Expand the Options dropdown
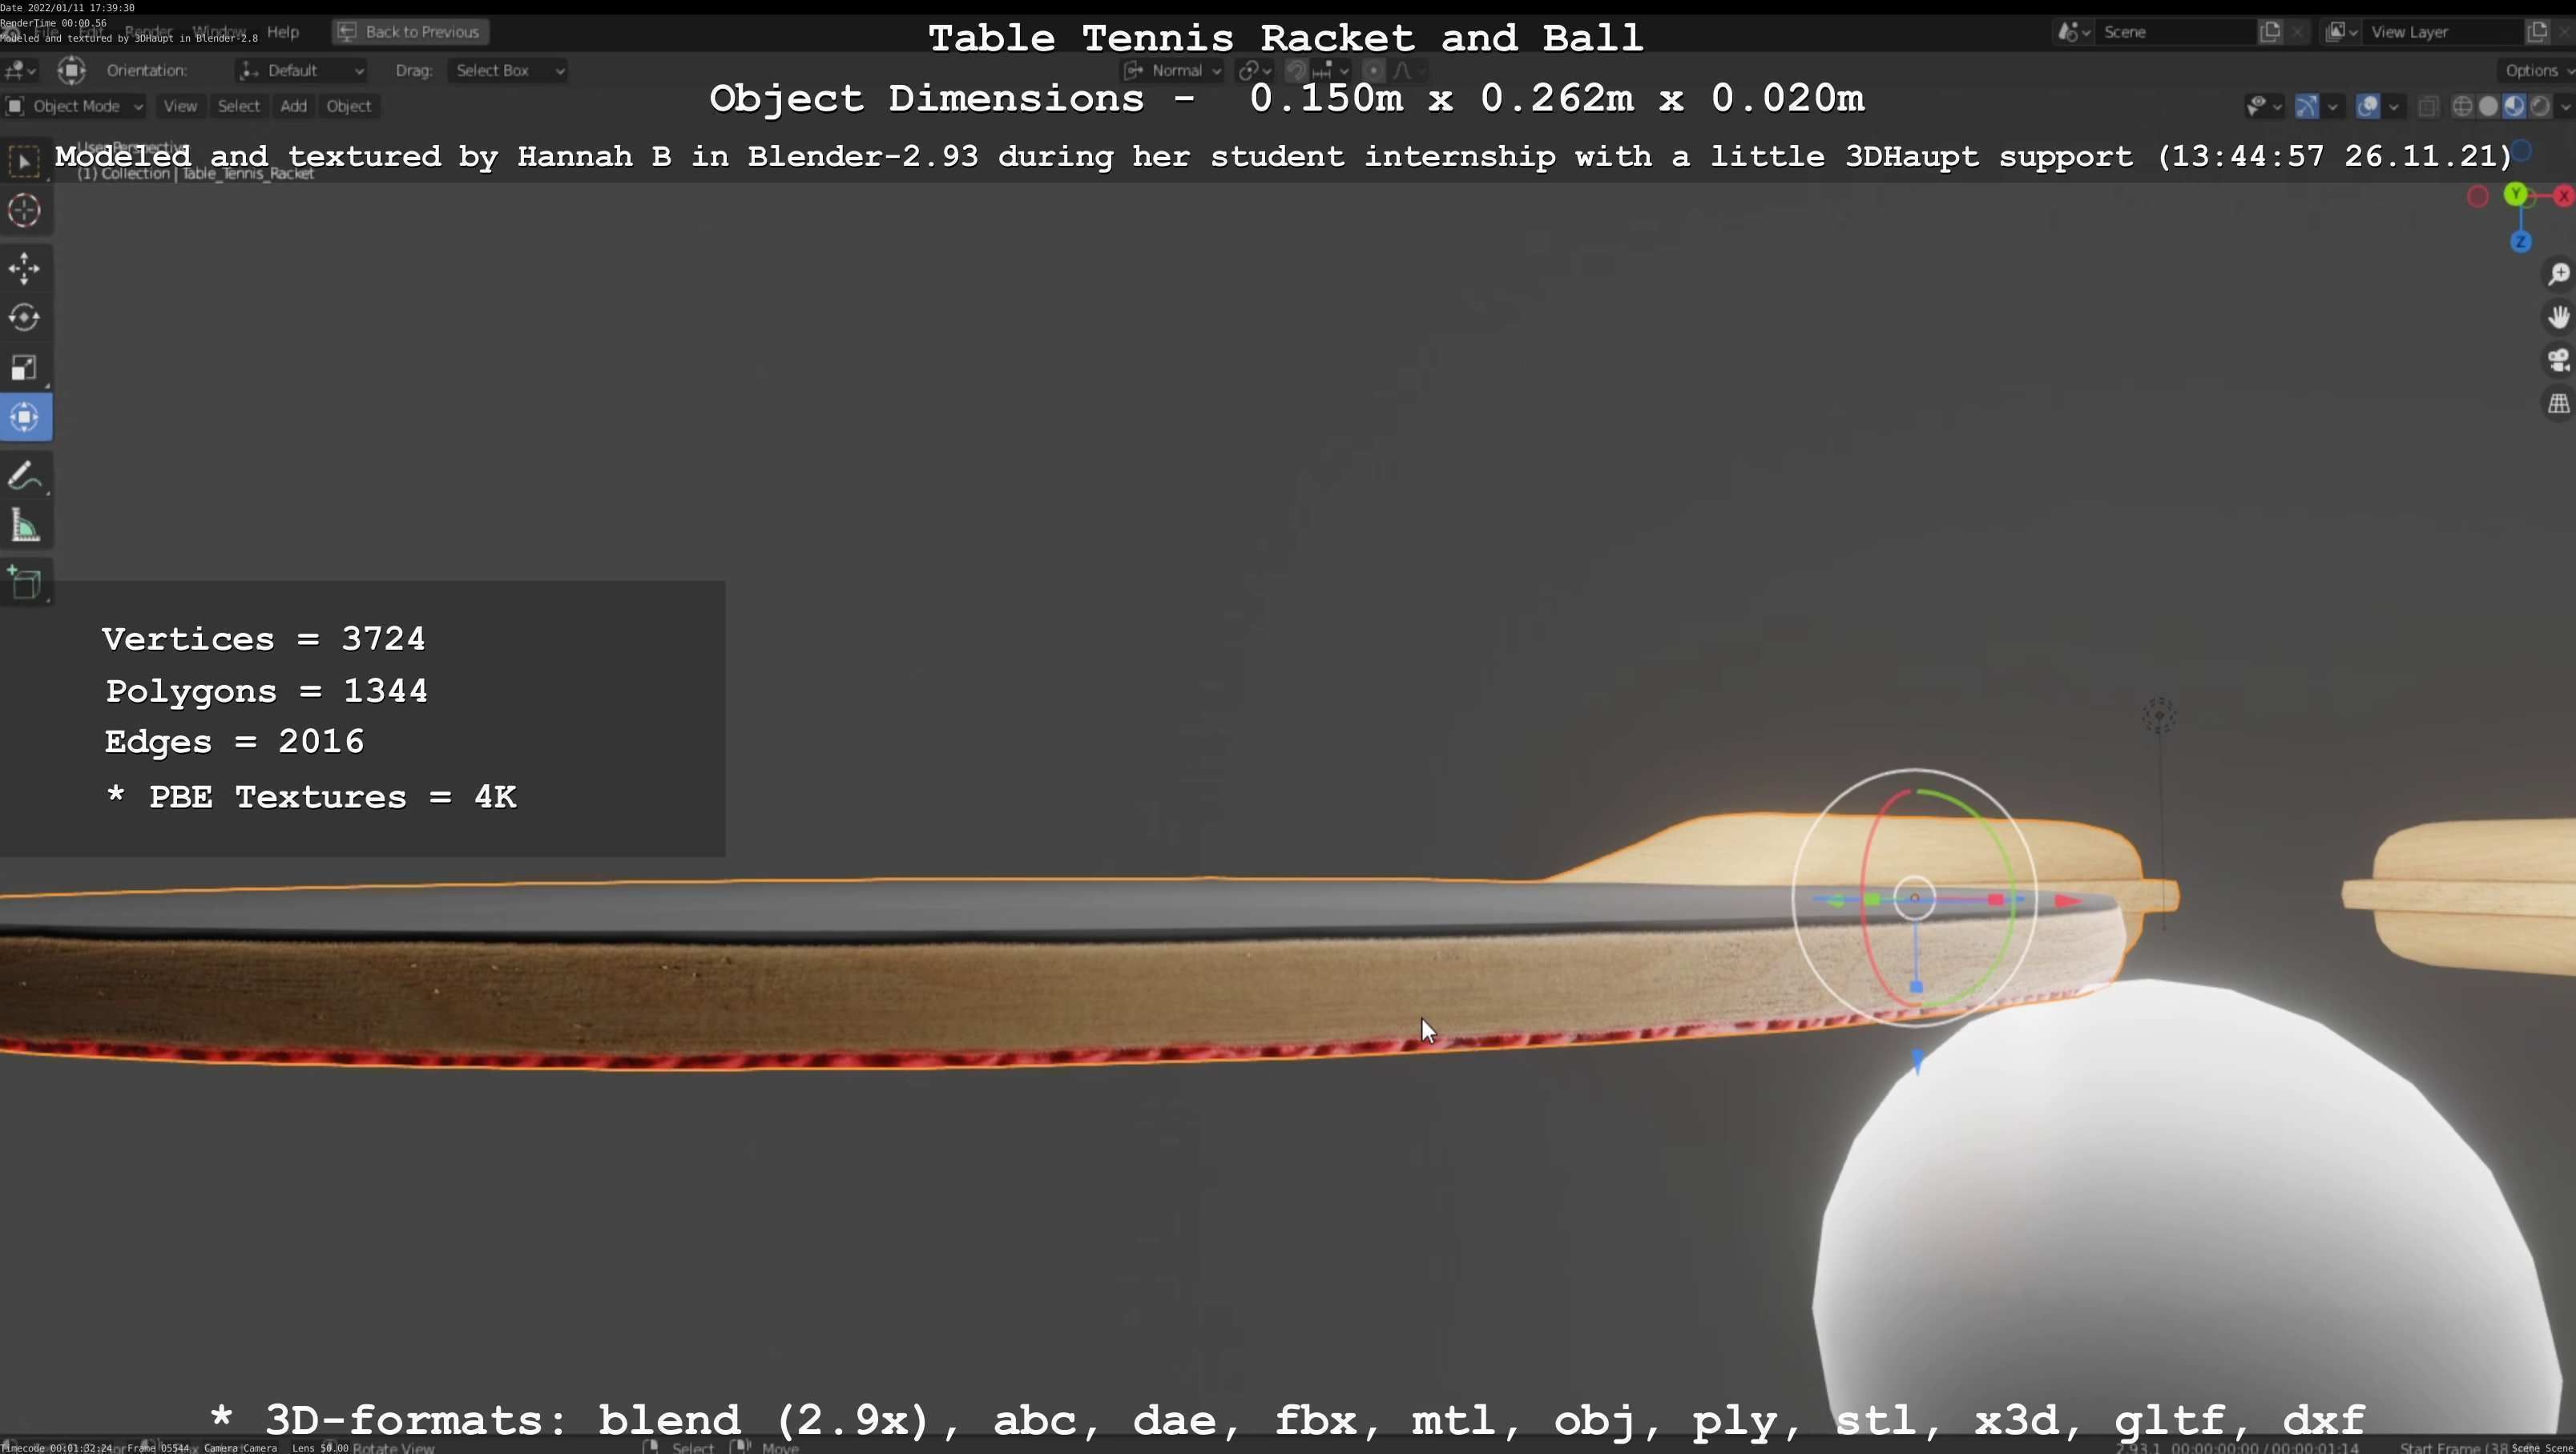2576x1454 pixels. (2536, 70)
